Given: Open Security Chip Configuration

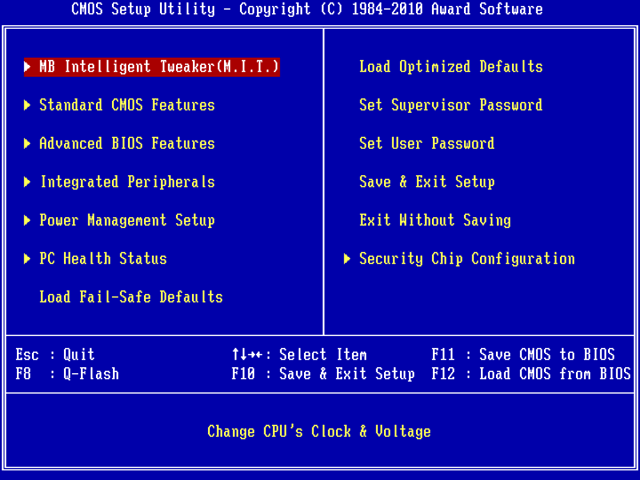Looking at the screenshot, I should click(467, 259).
